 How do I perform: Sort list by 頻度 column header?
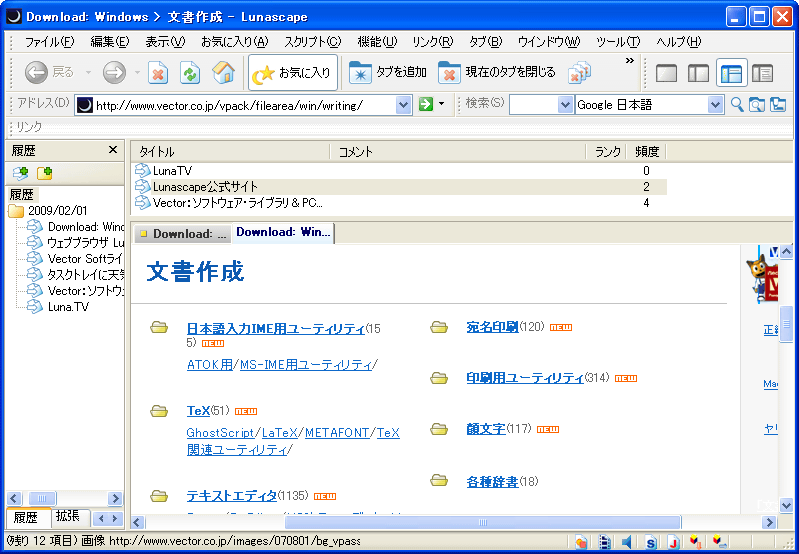647,151
